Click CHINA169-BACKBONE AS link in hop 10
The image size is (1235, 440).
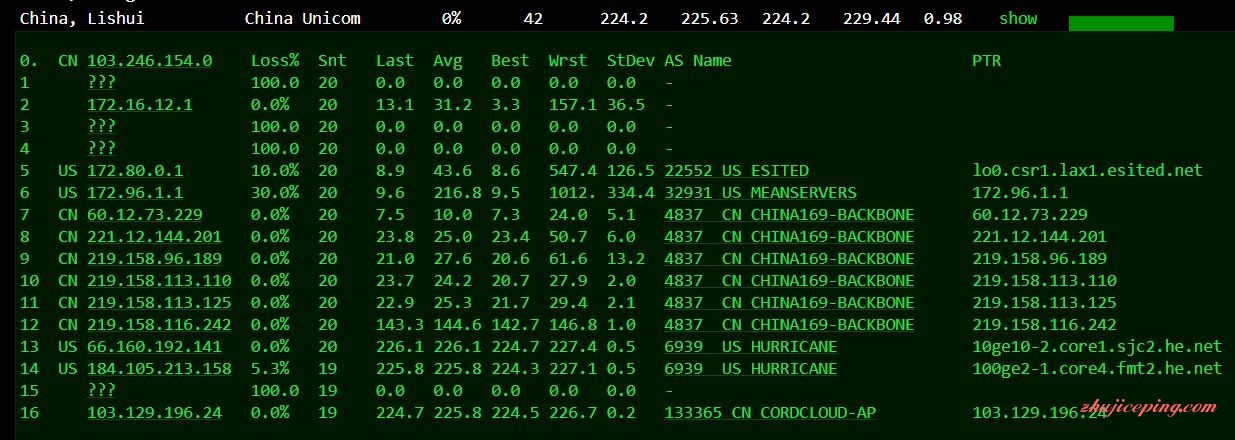click(789, 281)
